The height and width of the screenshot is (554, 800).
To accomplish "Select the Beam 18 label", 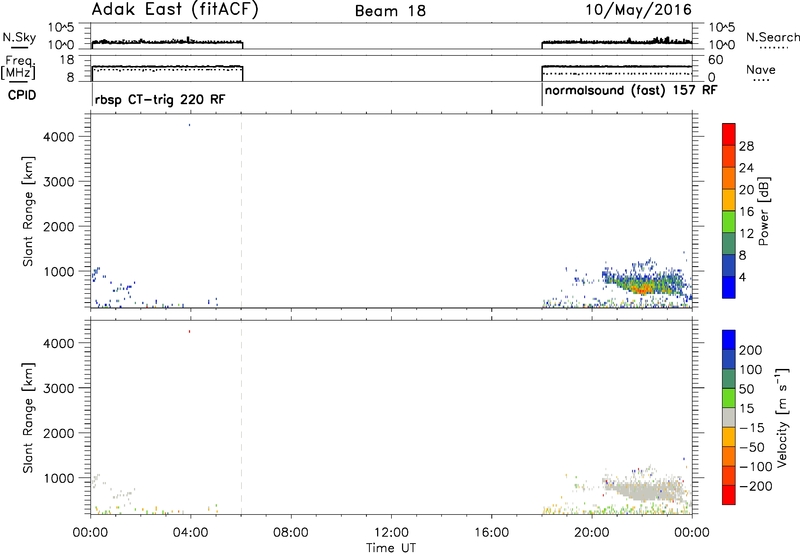I will point(391,11).
